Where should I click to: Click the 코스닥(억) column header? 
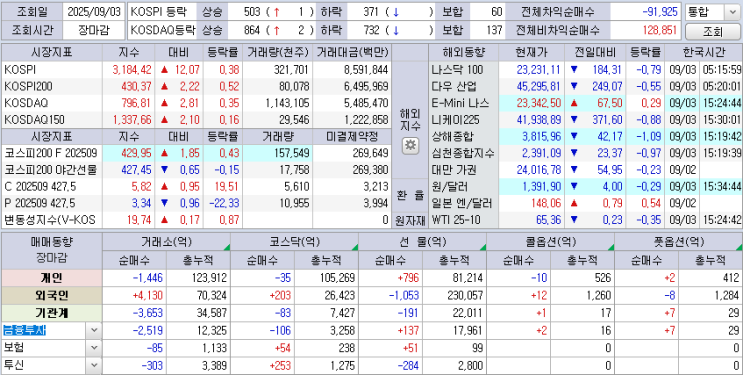[x=294, y=242]
